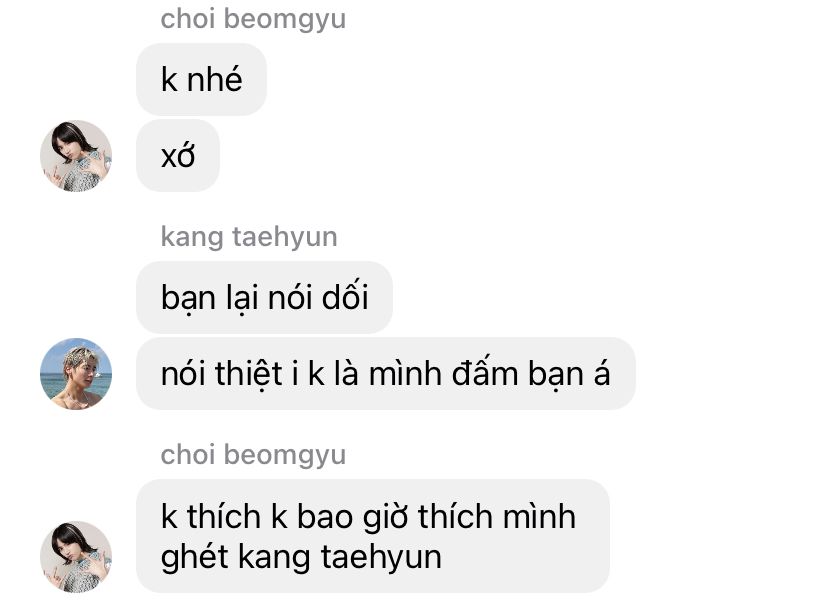Click 'taehyun' inside the last message bubble
The width and height of the screenshot is (828, 607).
click(381, 557)
